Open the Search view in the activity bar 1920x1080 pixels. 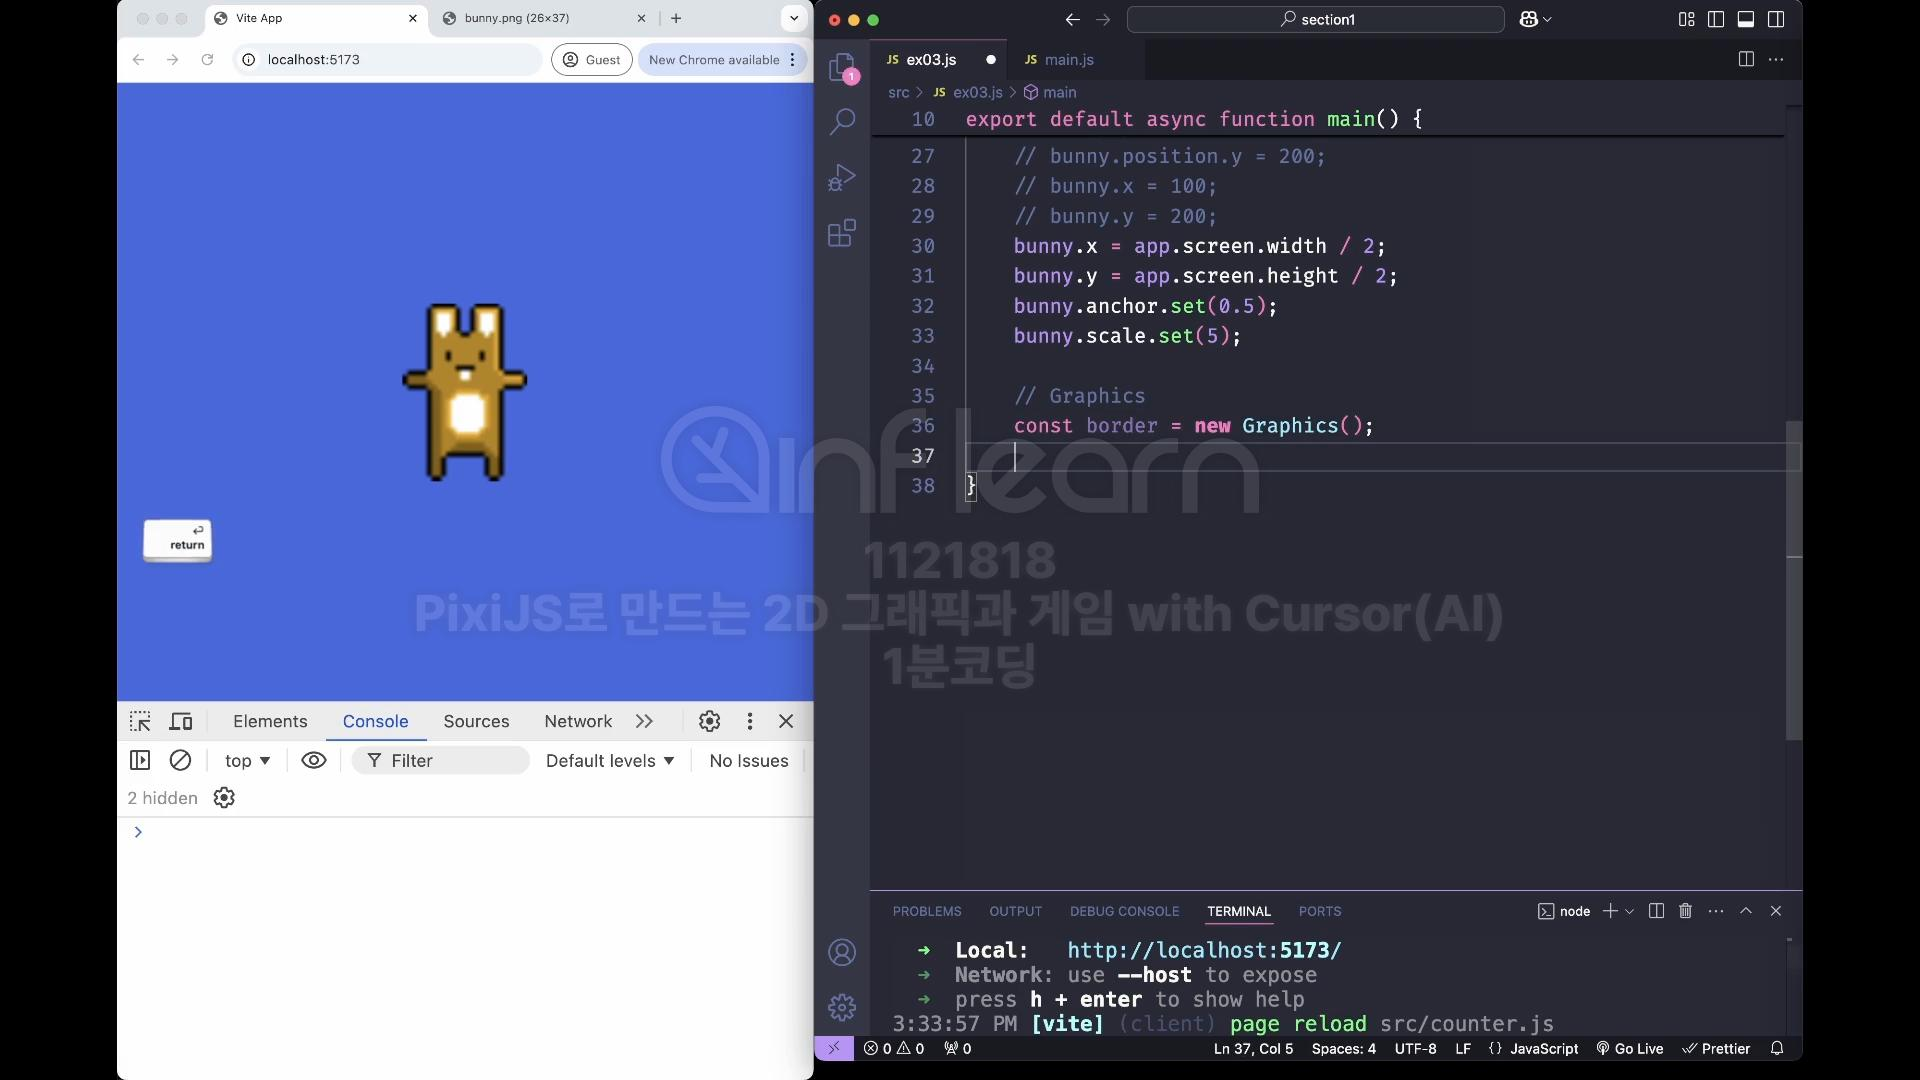(842, 122)
